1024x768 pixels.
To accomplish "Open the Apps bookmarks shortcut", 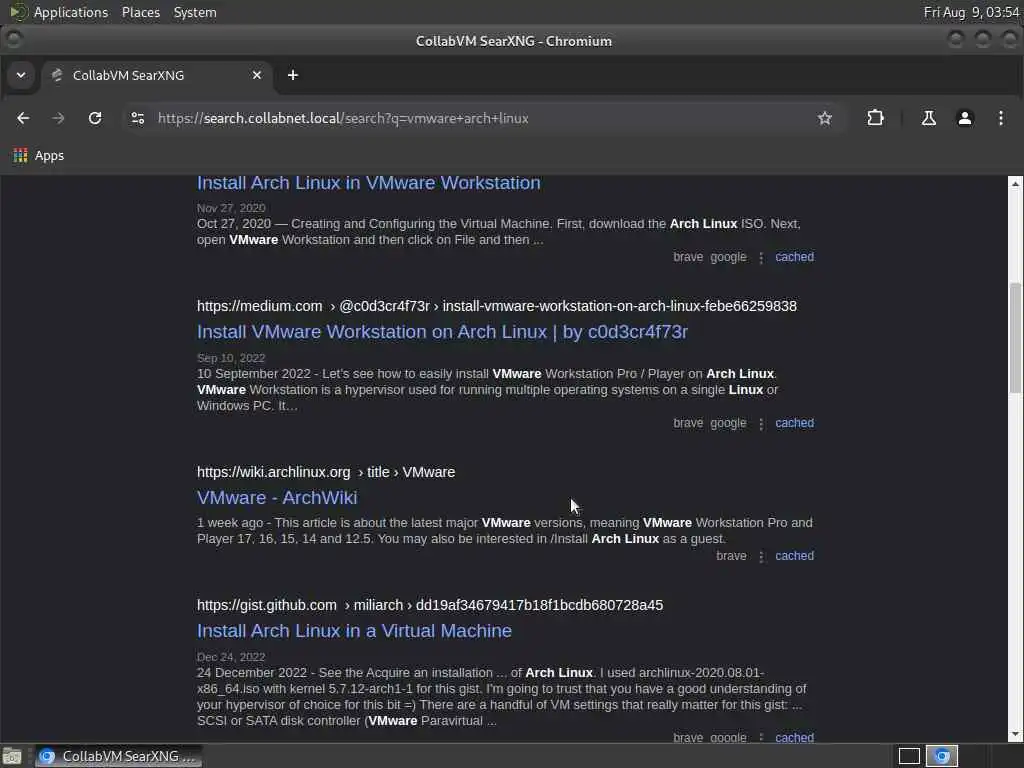I will [39, 155].
